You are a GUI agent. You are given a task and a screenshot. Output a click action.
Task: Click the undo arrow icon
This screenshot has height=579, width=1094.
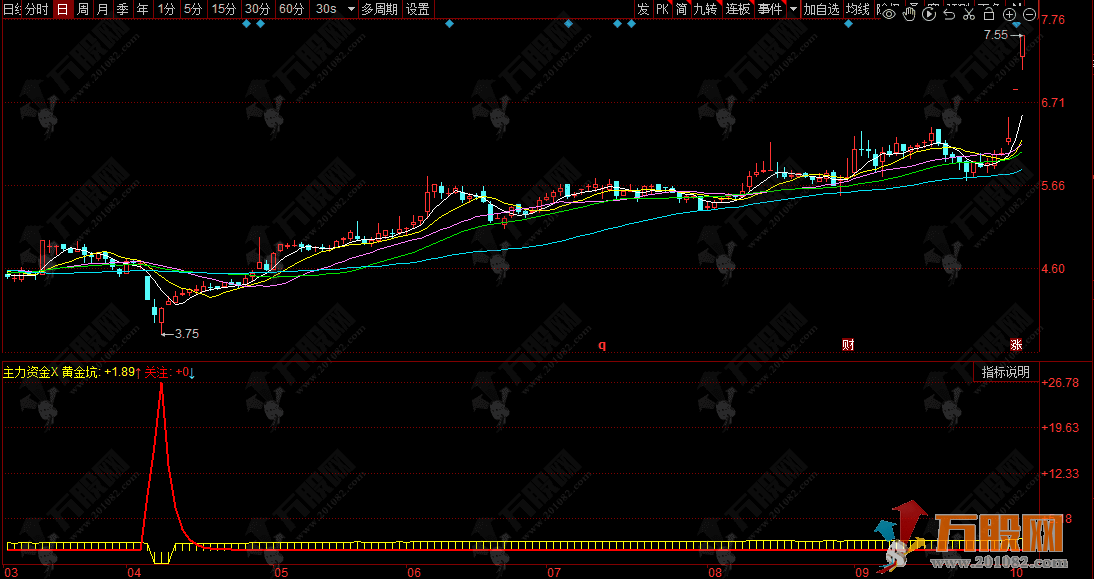coord(949,14)
